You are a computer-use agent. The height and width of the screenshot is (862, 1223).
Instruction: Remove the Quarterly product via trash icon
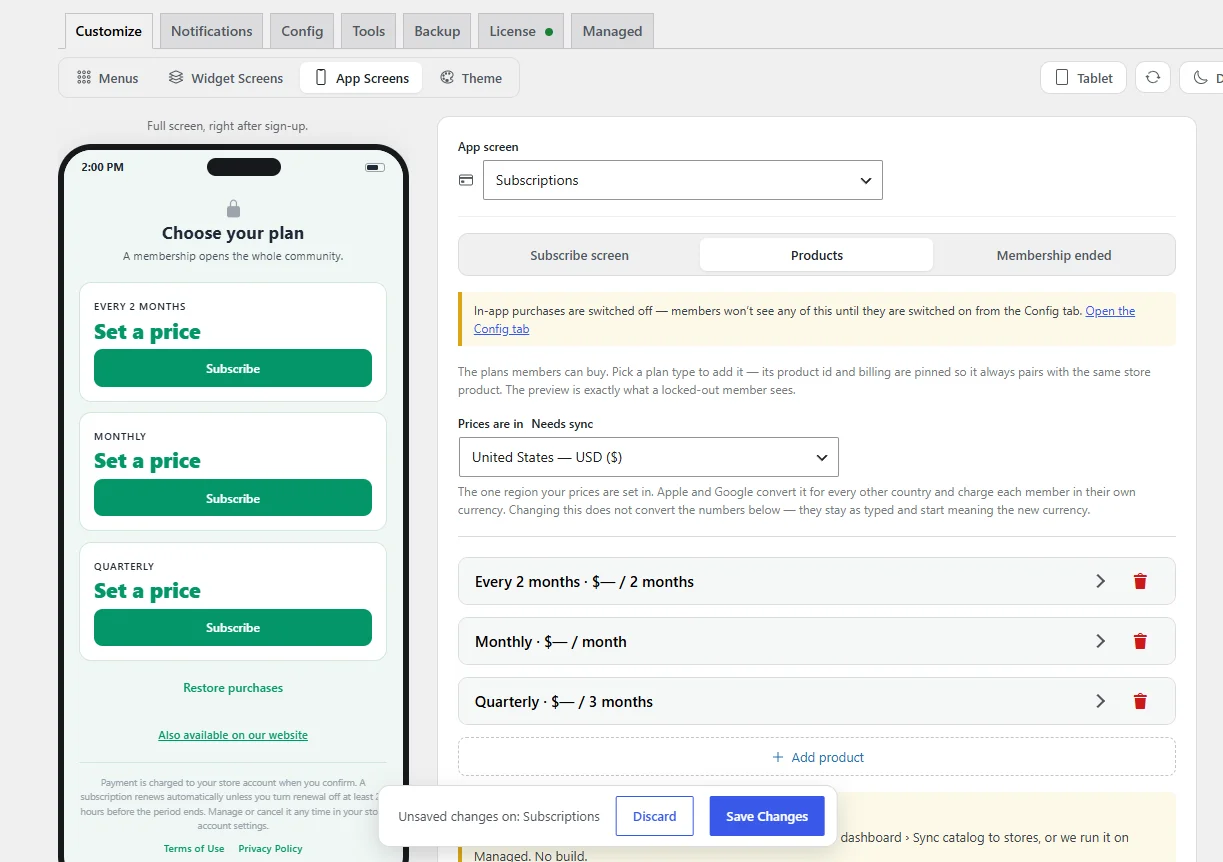[x=1140, y=702]
